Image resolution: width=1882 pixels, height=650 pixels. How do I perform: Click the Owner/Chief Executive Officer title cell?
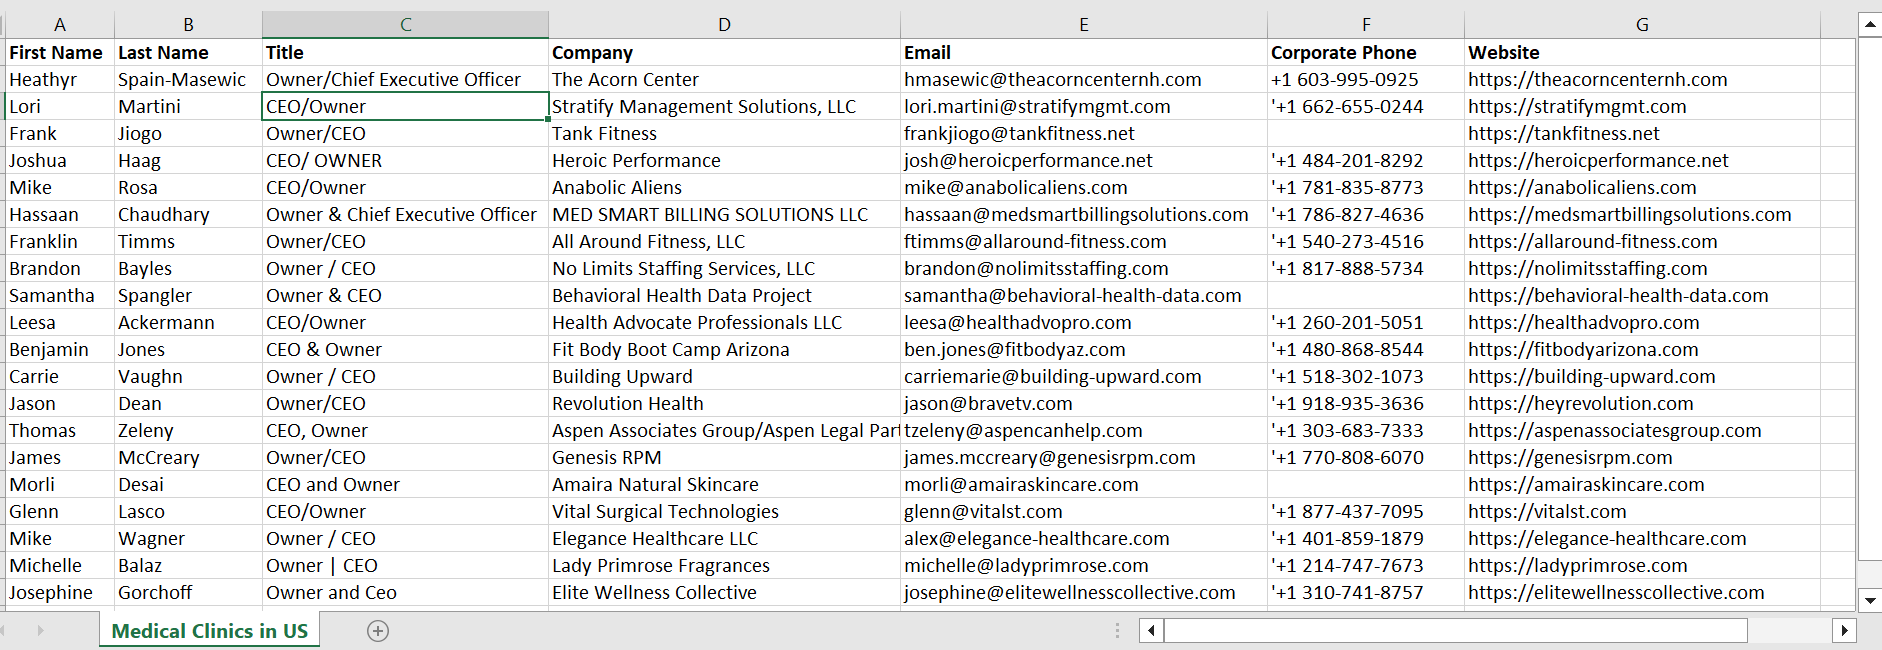point(405,80)
